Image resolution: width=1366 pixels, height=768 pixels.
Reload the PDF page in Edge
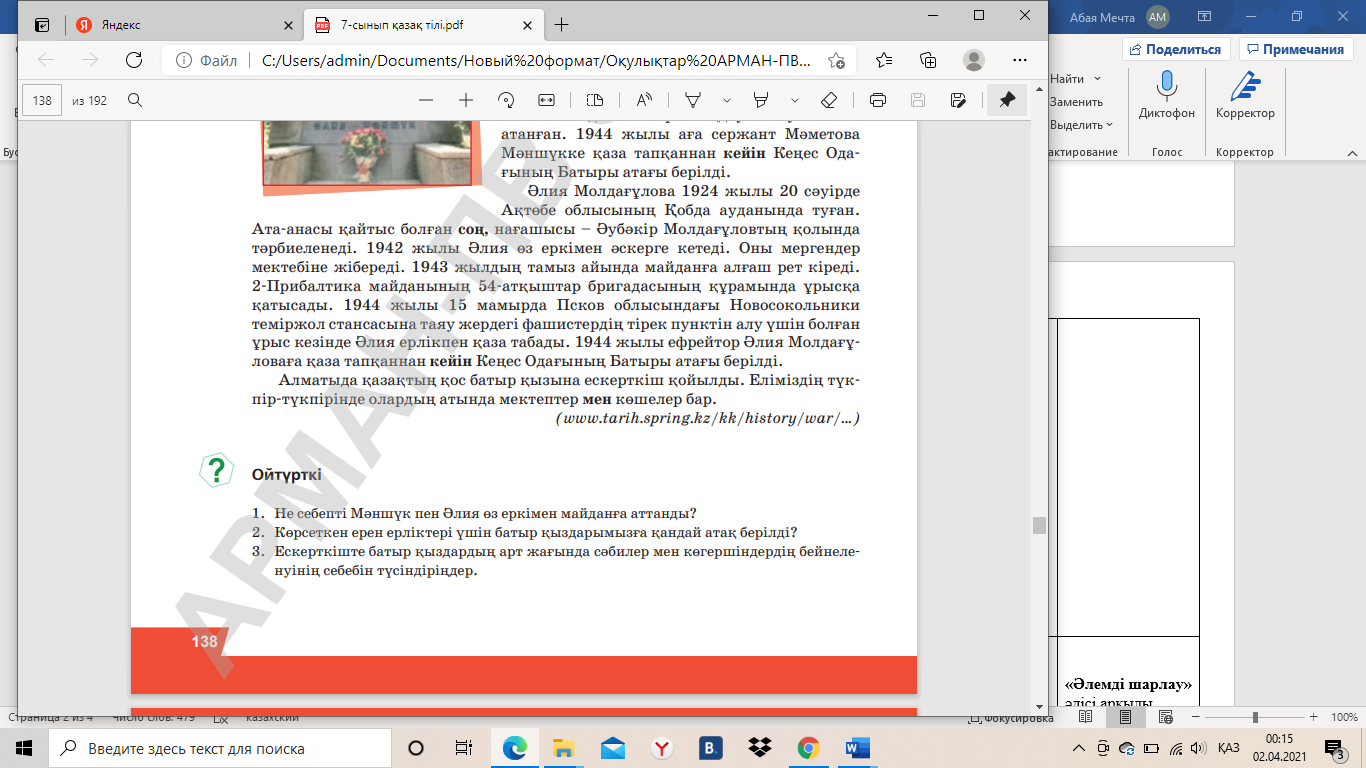coord(133,60)
